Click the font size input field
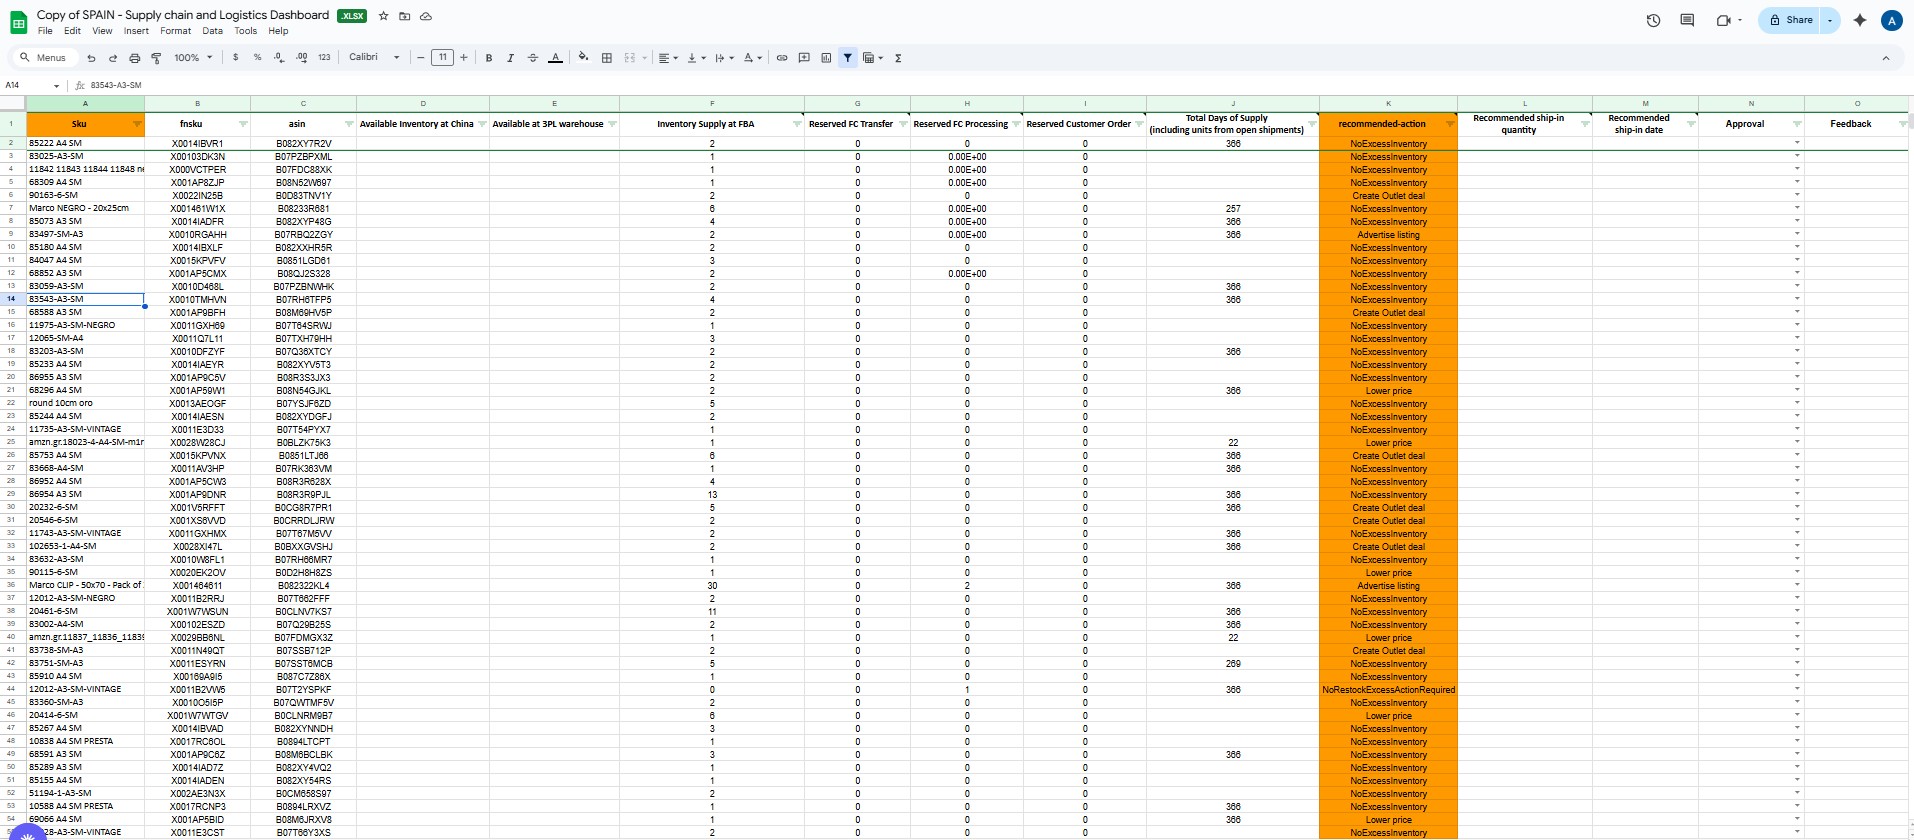The height and width of the screenshot is (840, 1914). coord(442,58)
